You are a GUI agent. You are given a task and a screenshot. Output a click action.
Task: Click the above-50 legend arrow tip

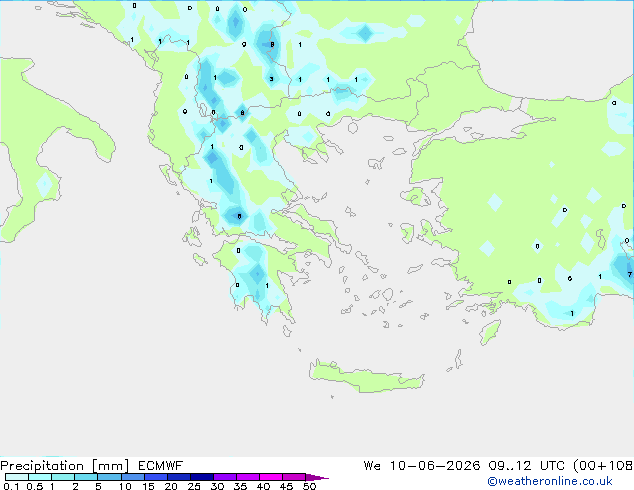(x=317, y=477)
